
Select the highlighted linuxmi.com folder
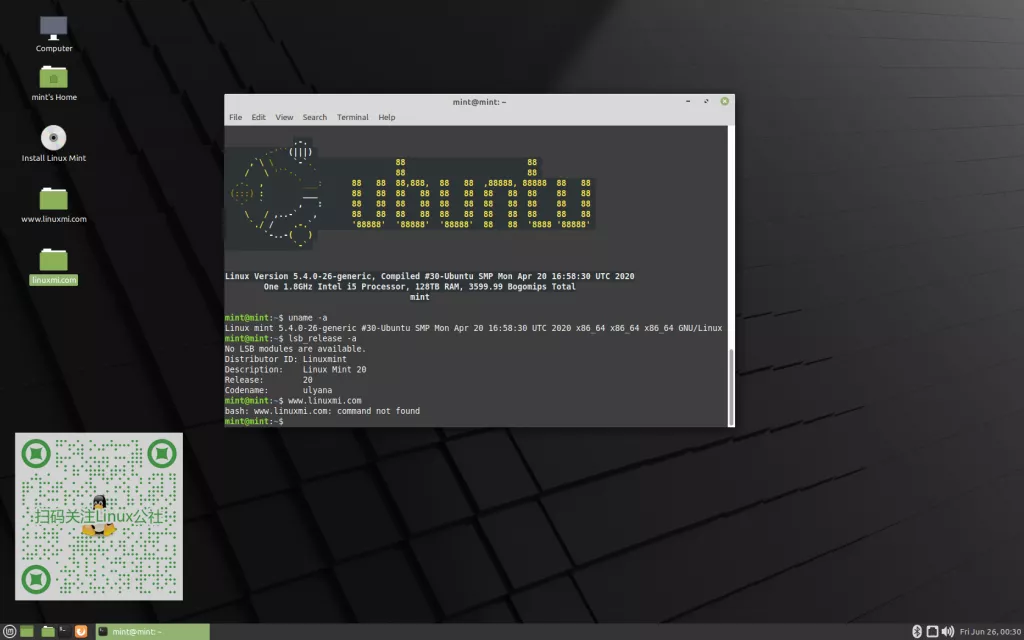point(54,266)
